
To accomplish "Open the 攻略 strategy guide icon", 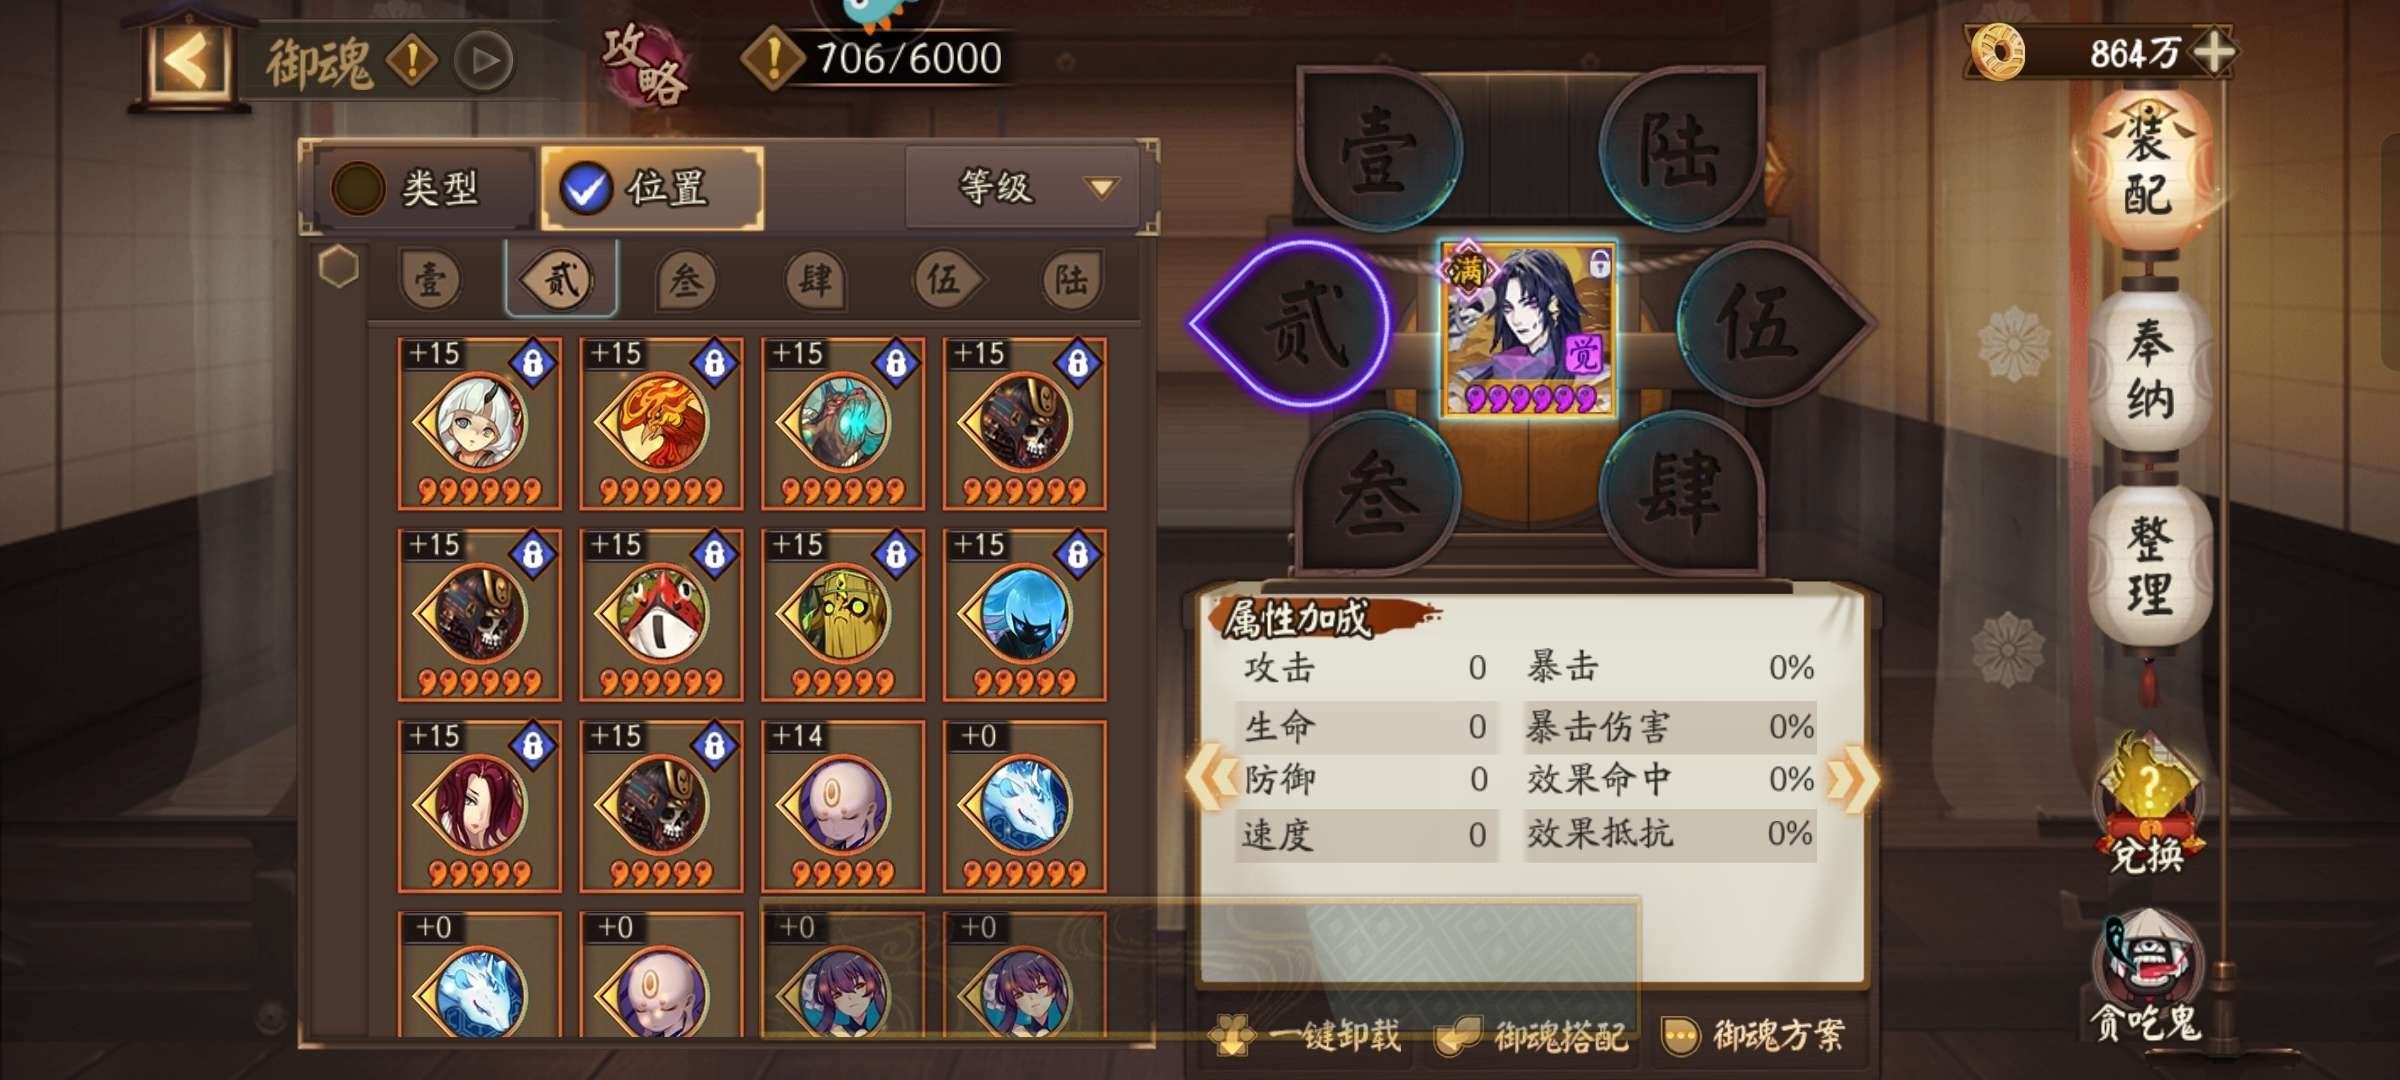I will [645, 62].
